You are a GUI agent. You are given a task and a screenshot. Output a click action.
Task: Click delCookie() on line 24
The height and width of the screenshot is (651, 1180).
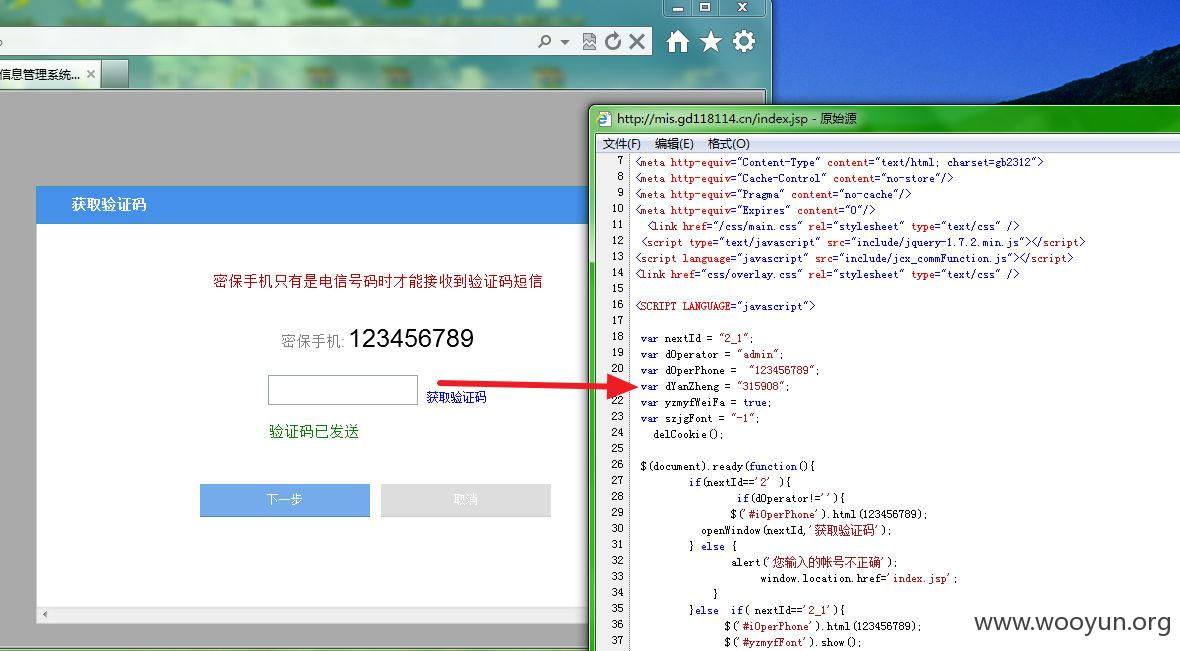pyautogui.click(x=688, y=434)
